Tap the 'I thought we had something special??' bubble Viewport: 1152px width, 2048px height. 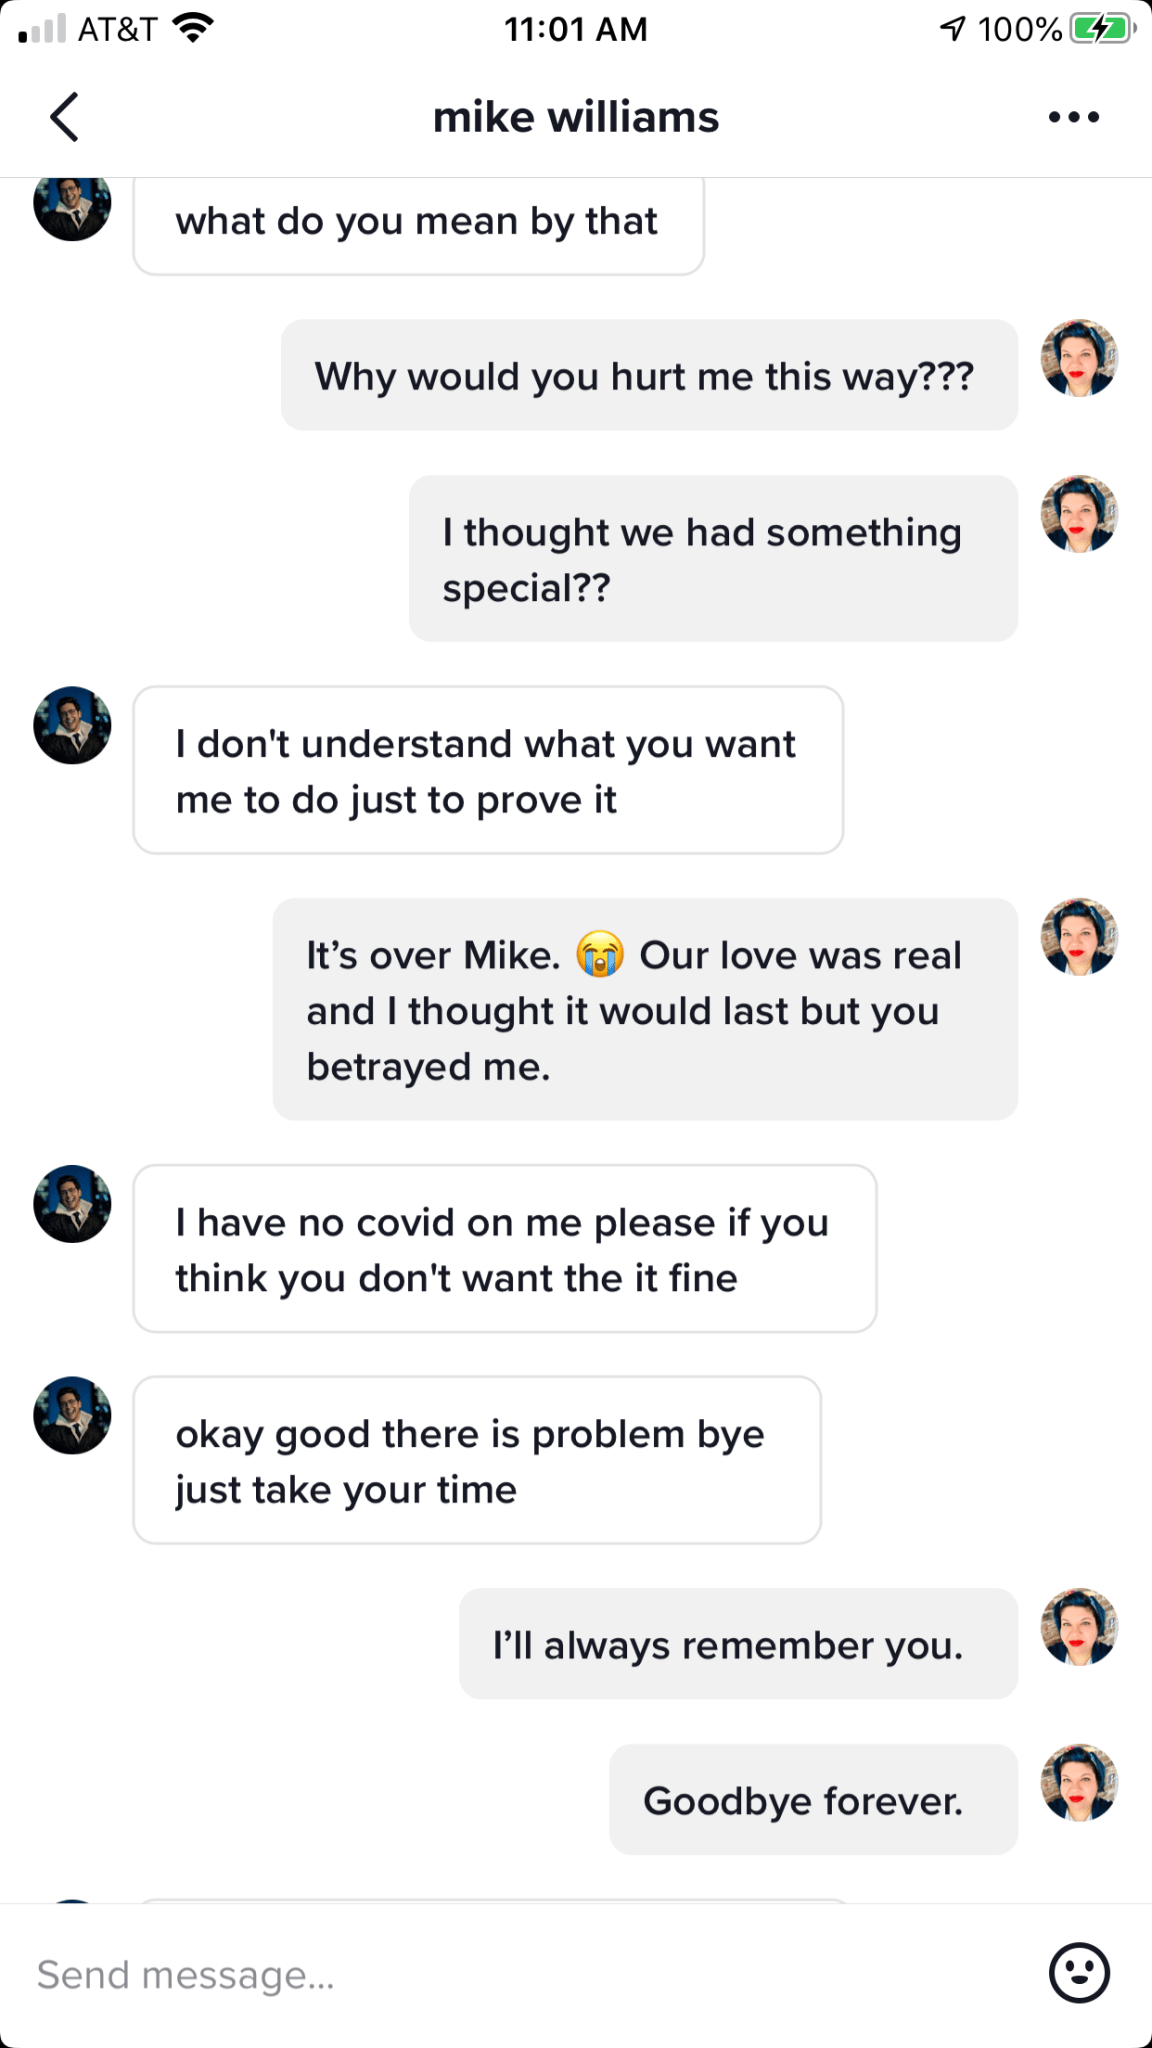pos(713,559)
